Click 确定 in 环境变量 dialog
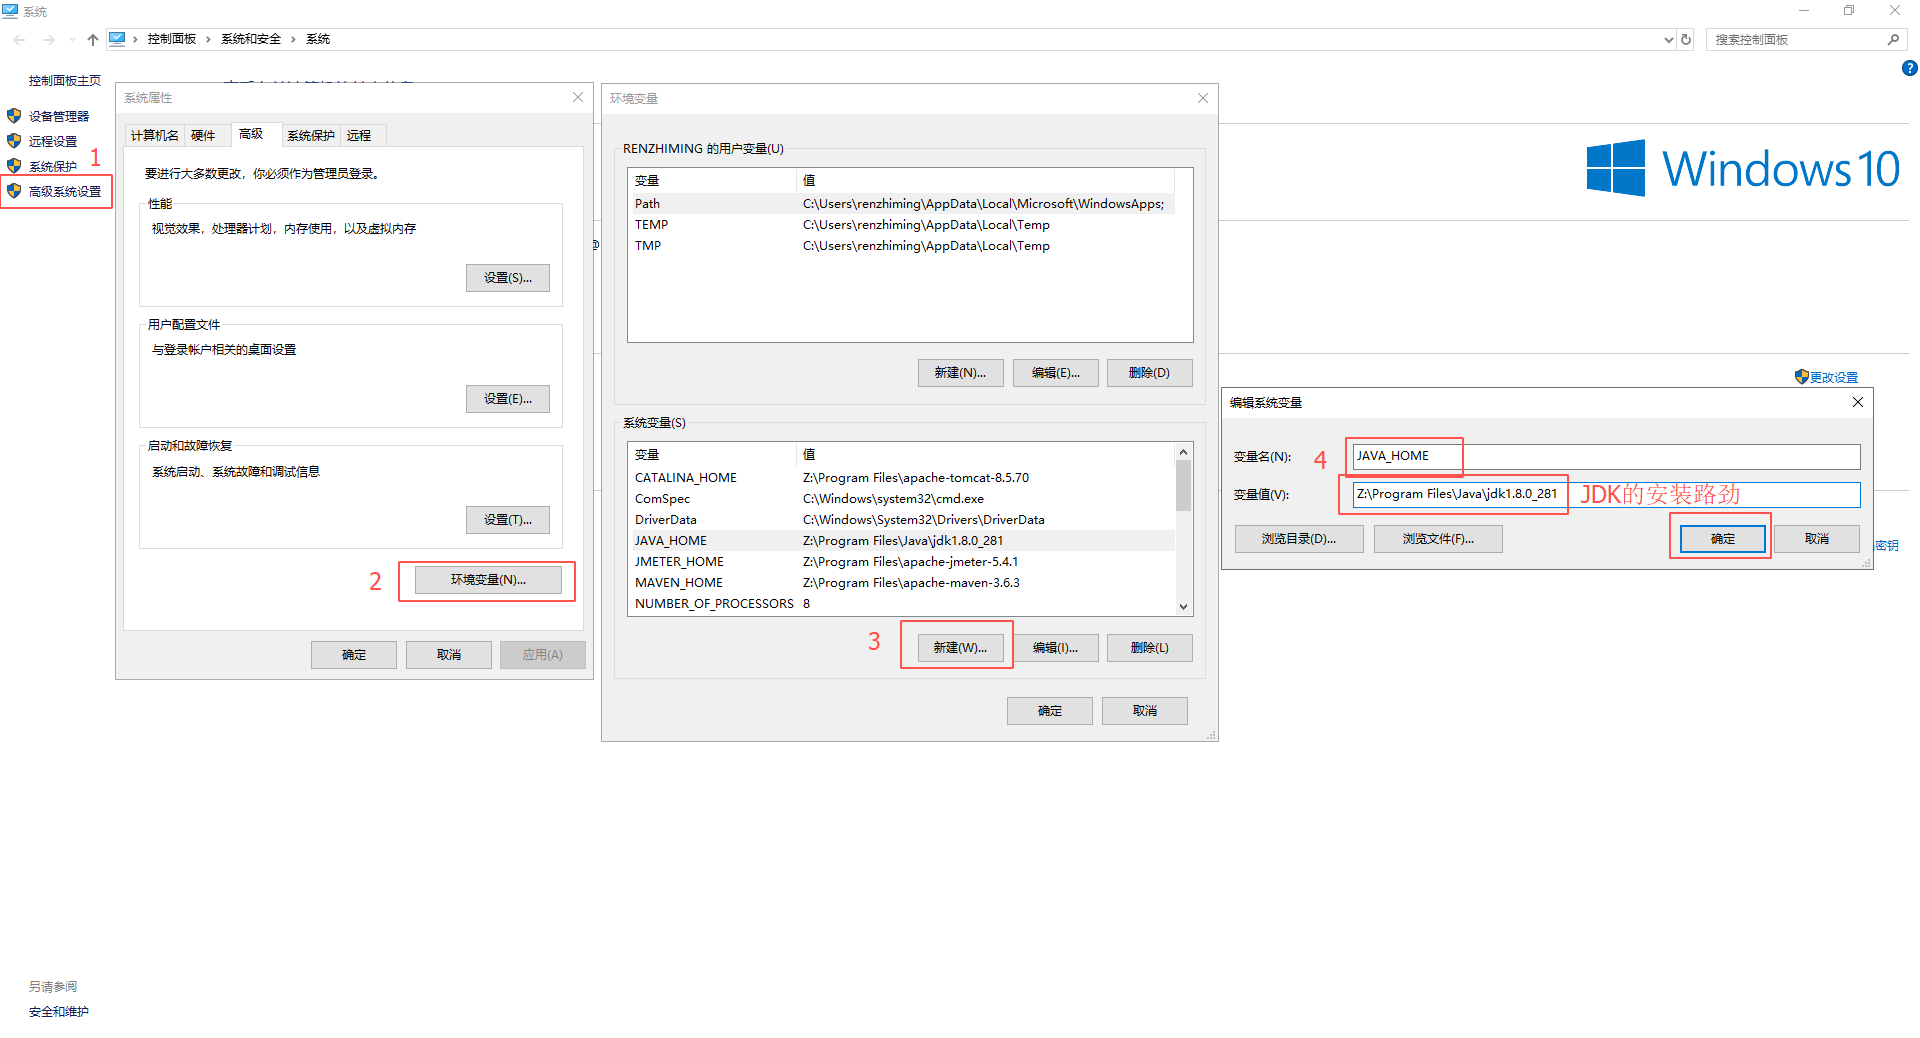The image size is (1920, 1038). click(1050, 711)
